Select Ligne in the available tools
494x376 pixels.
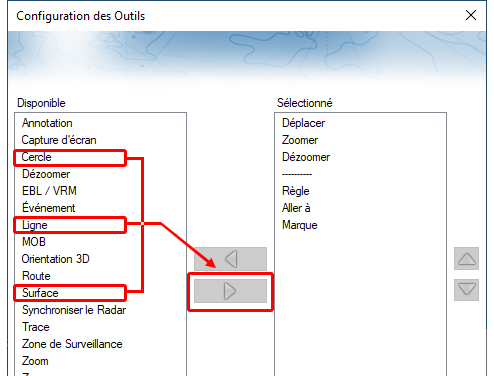pos(35,225)
